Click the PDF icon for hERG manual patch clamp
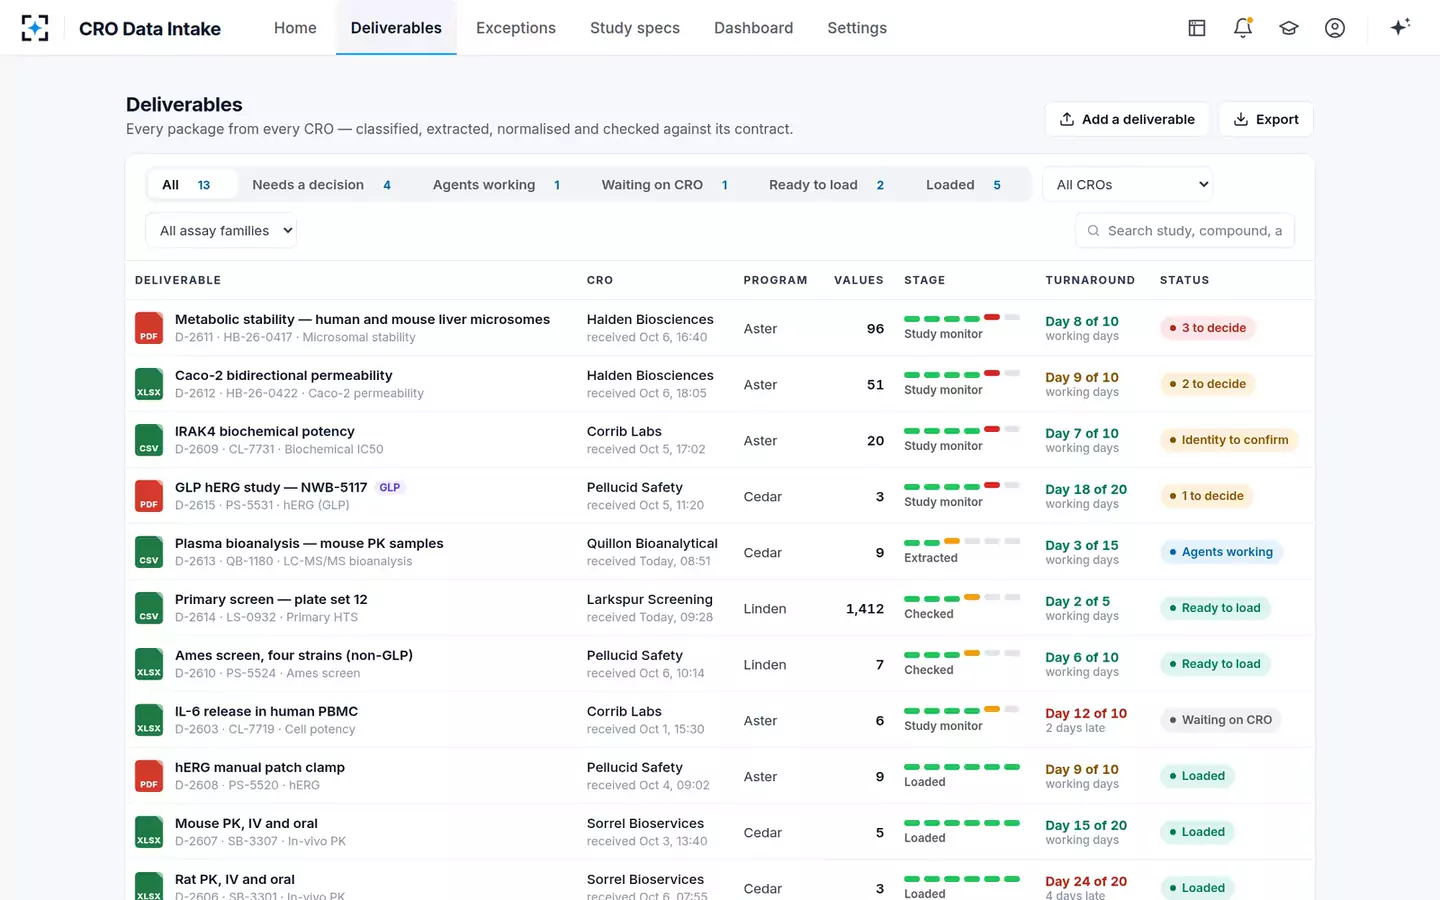1440x900 pixels. tap(149, 776)
